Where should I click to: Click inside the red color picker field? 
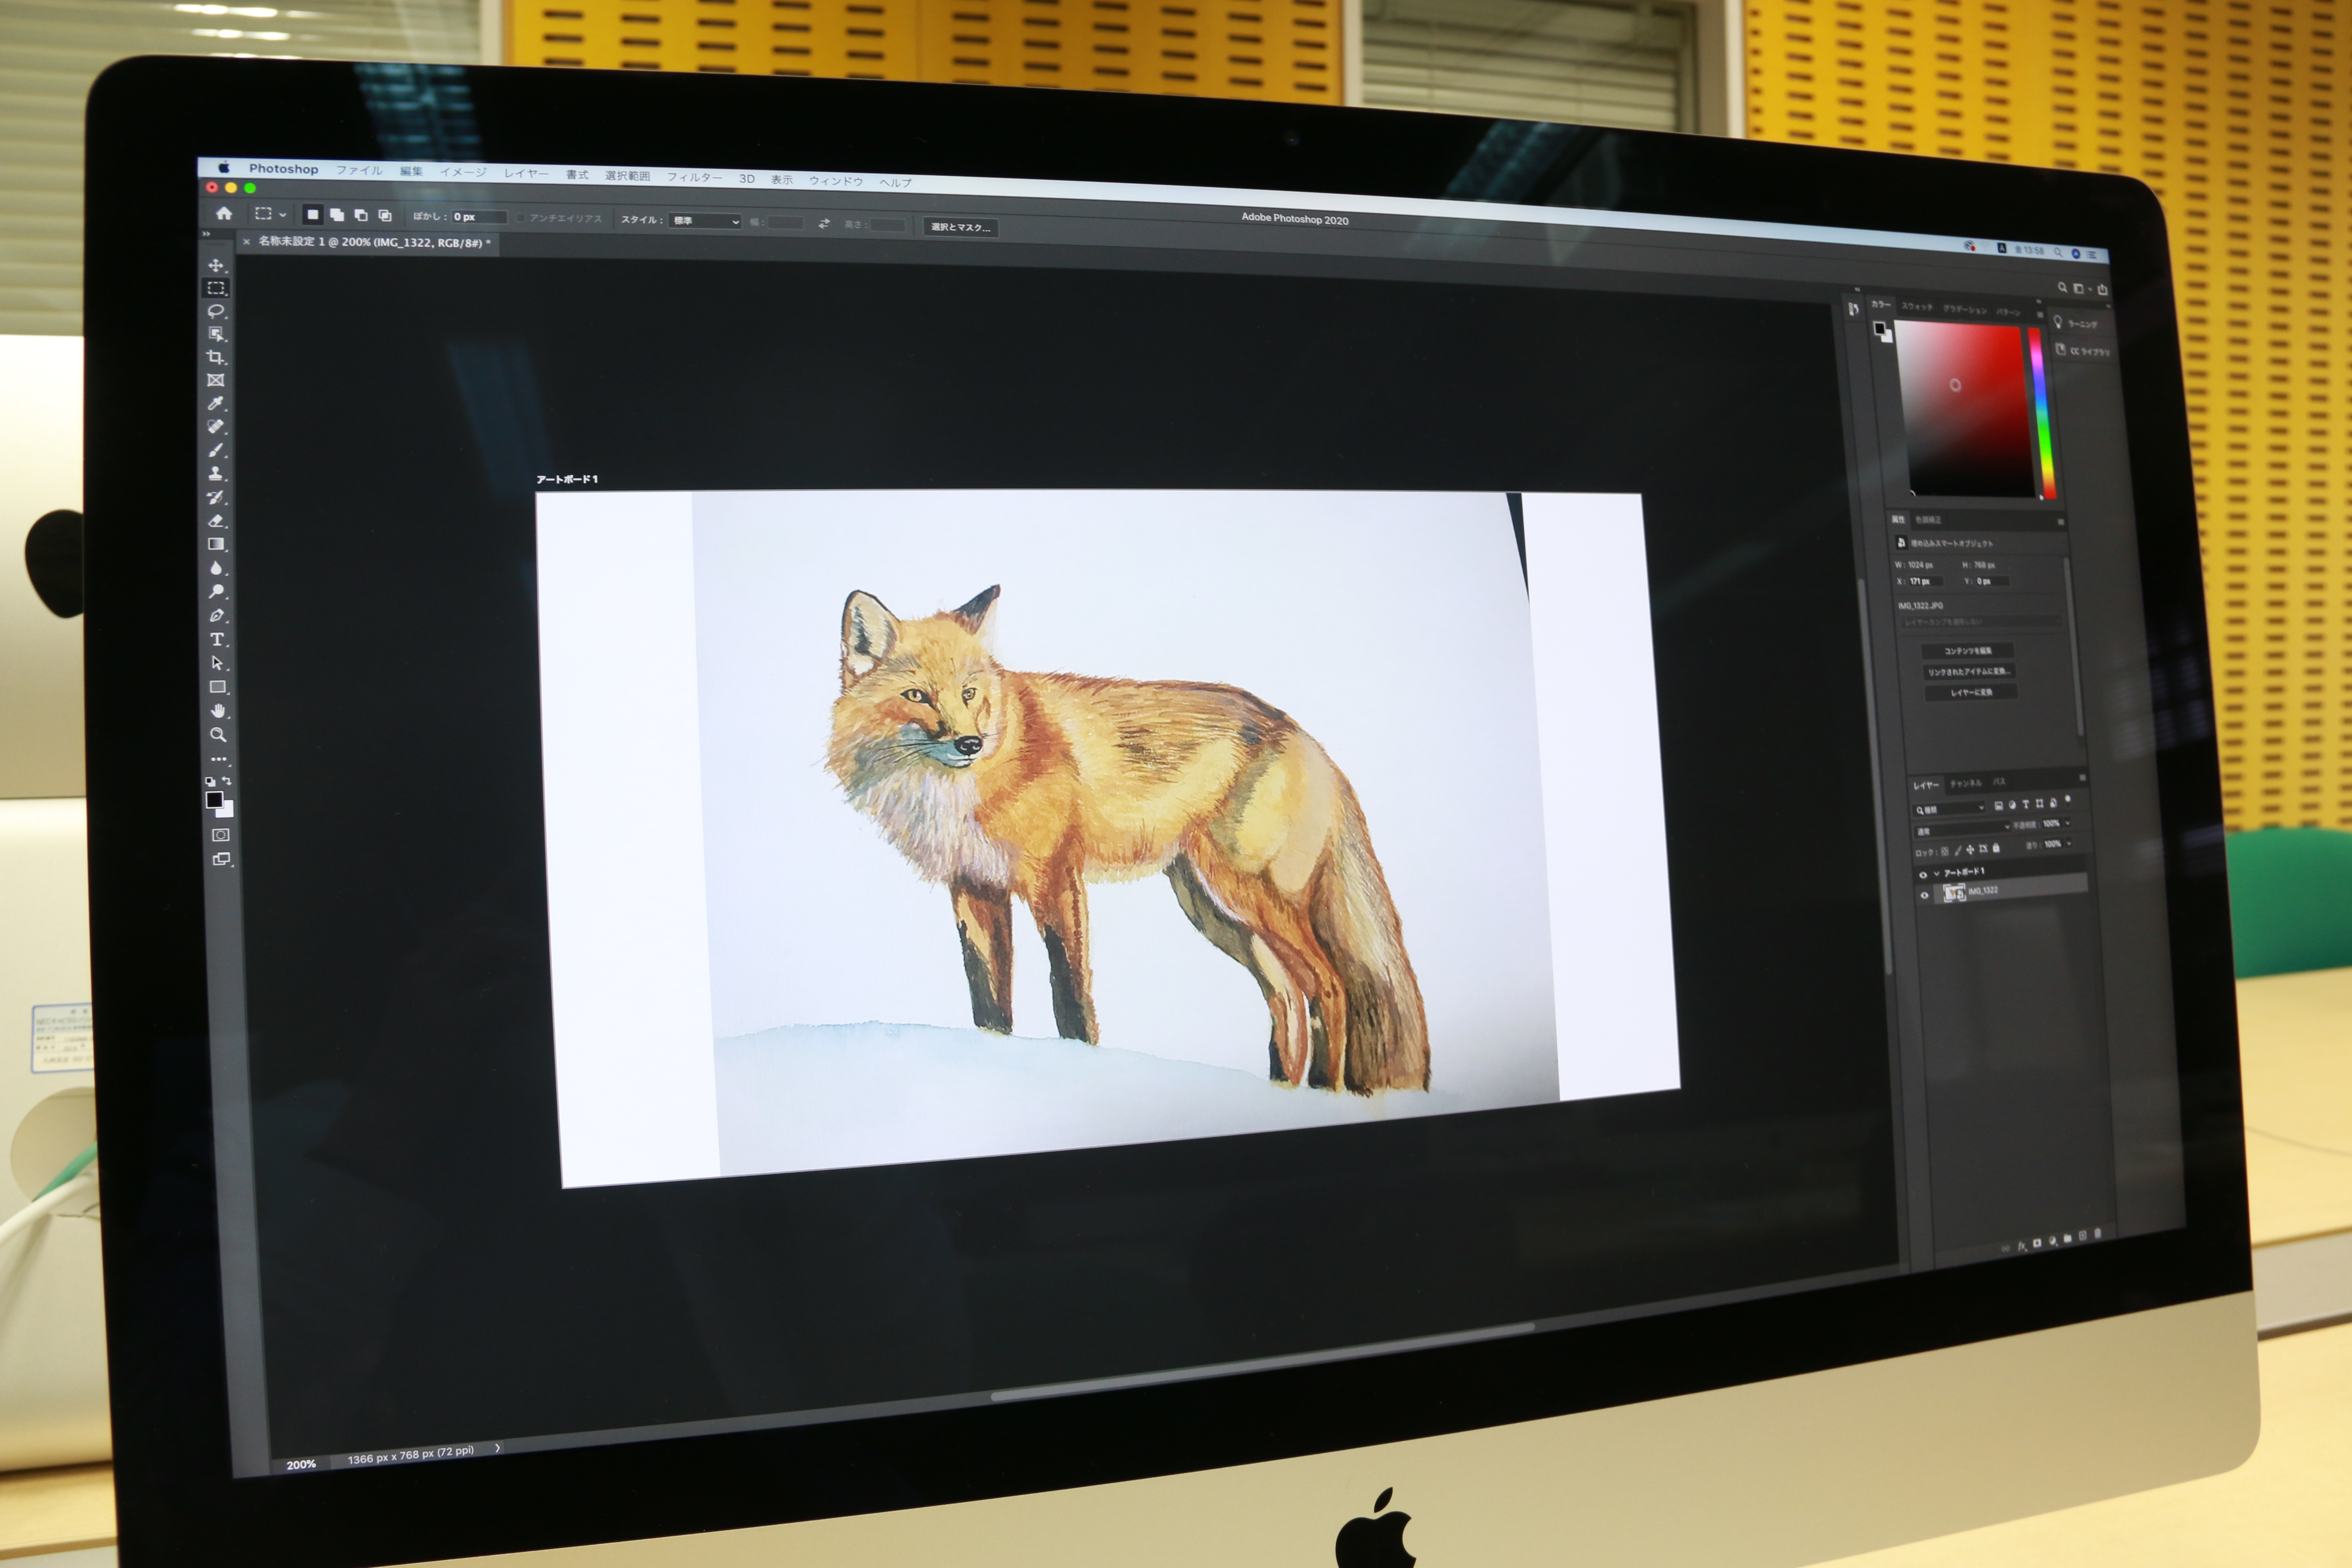coord(1965,409)
